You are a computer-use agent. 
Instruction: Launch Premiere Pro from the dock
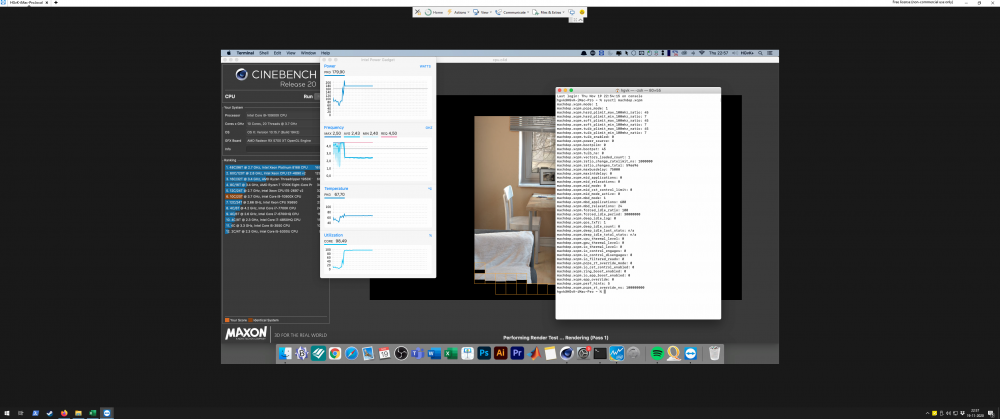coord(517,353)
